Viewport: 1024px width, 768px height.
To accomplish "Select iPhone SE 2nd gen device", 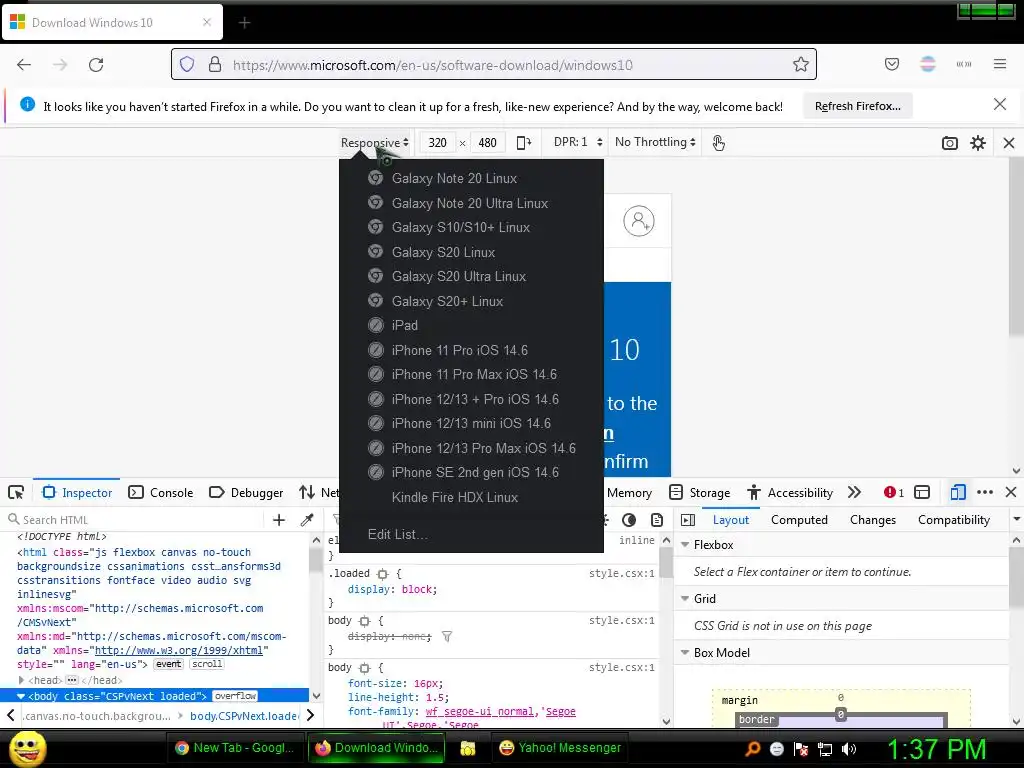I will 471,472.
